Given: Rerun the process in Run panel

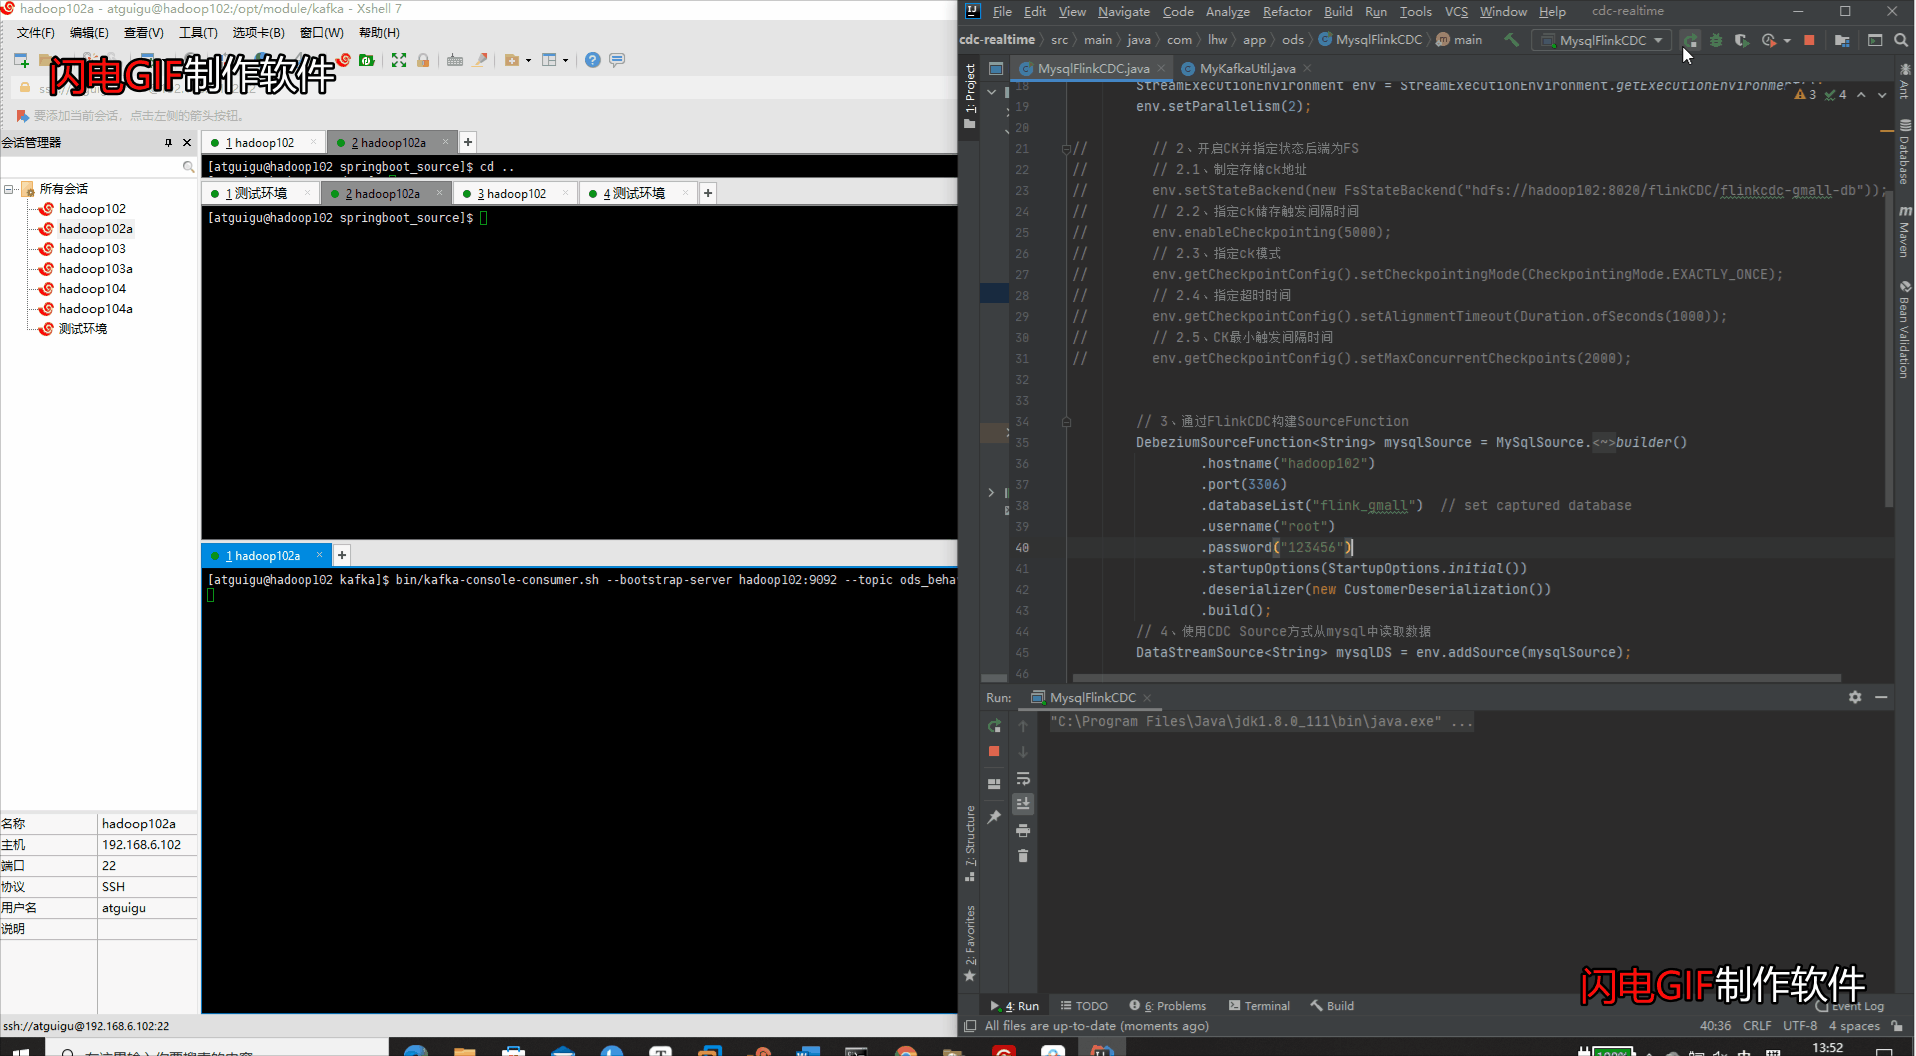Looking at the screenshot, I should click(994, 726).
